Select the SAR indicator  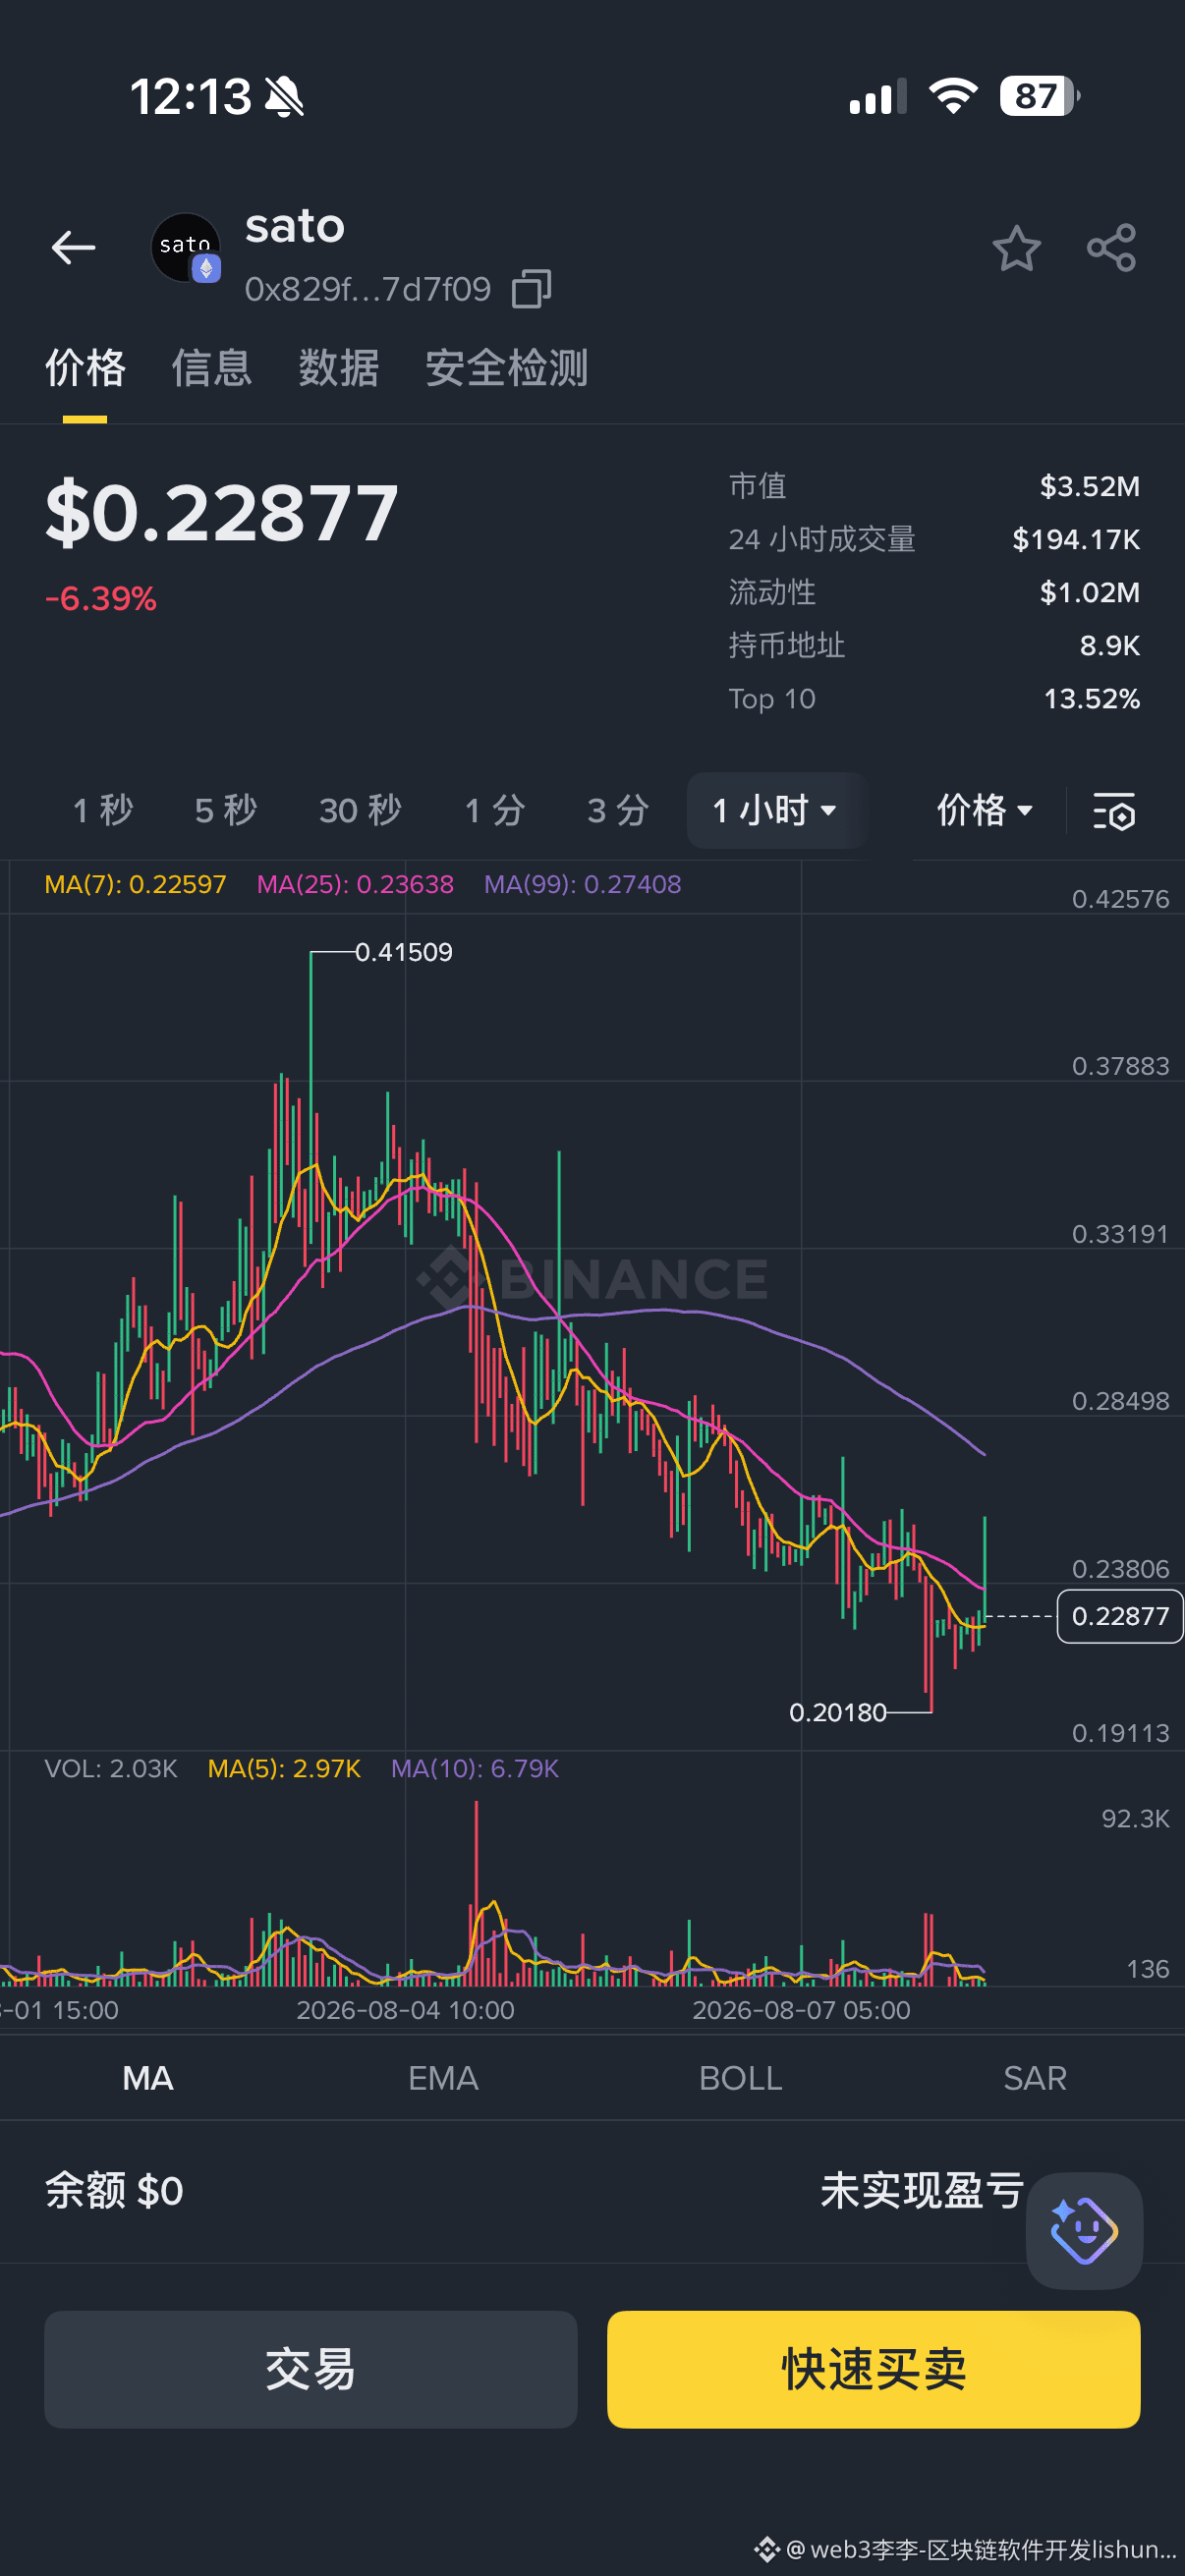click(x=1035, y=2078)
